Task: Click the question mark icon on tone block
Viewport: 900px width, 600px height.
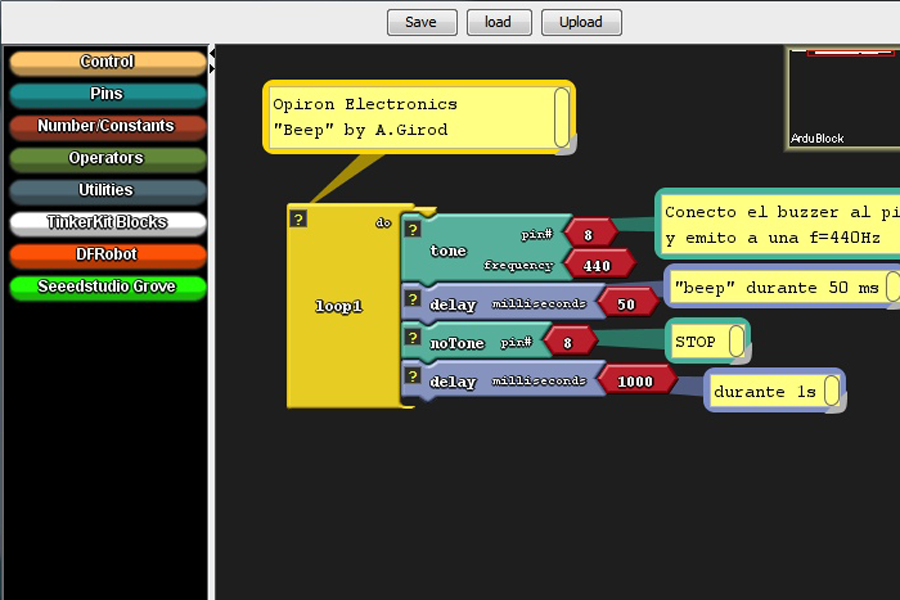Action: point(412,229)
